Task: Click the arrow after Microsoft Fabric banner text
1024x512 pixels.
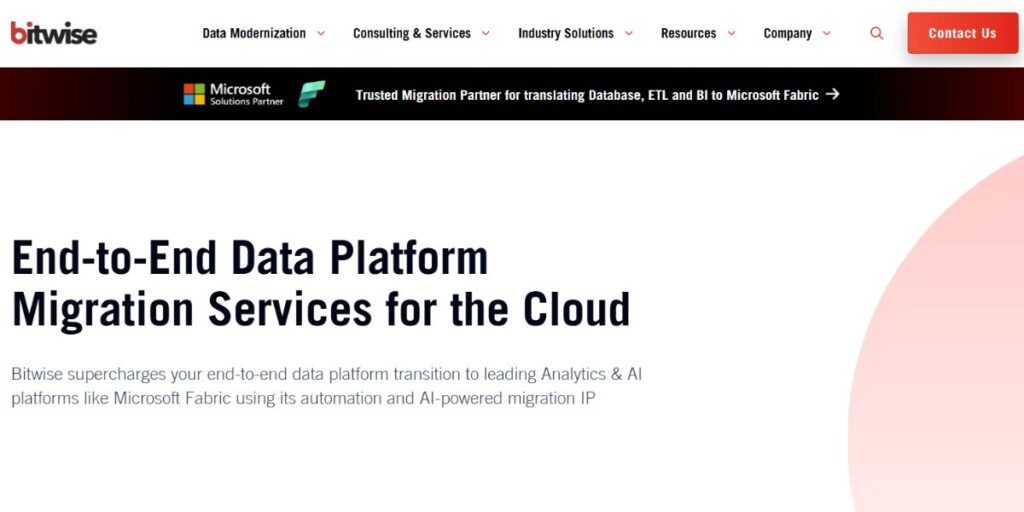Action: coord(832,94)
